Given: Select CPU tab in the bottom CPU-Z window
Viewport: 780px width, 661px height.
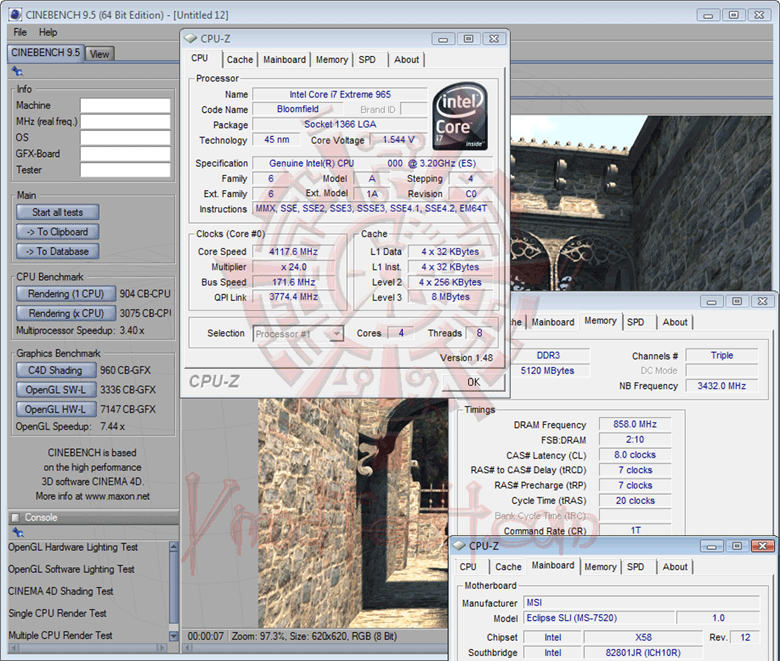Looking at the screenshot, I should 468,567.
